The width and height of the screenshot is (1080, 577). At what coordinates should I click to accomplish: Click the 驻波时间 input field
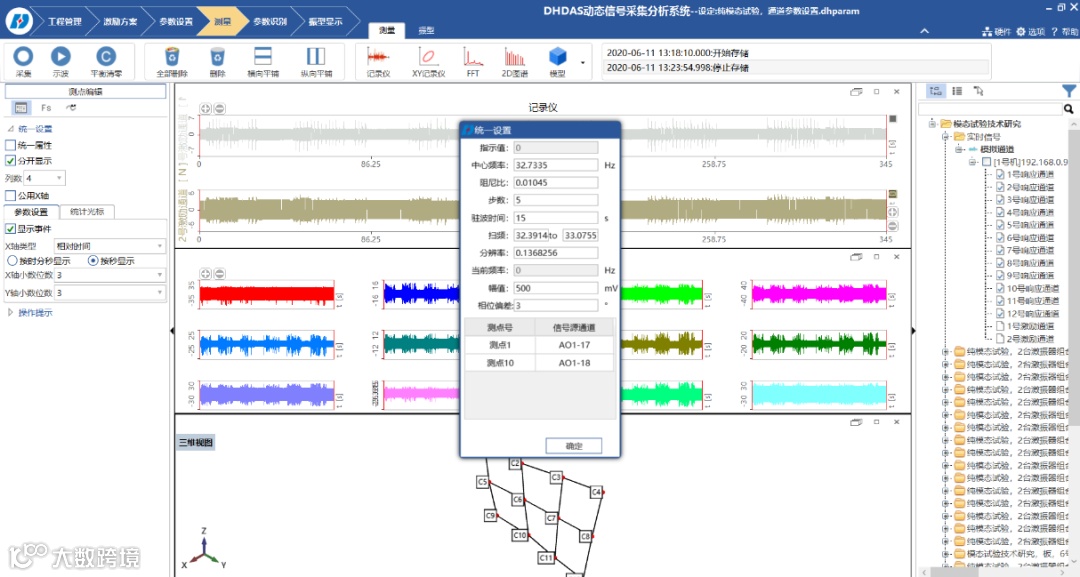pos(556,218)
